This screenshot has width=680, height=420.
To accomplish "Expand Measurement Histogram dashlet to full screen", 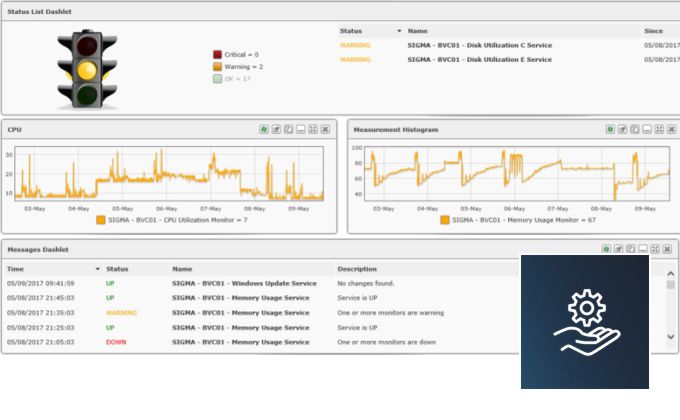I will (x=659, y=129).
